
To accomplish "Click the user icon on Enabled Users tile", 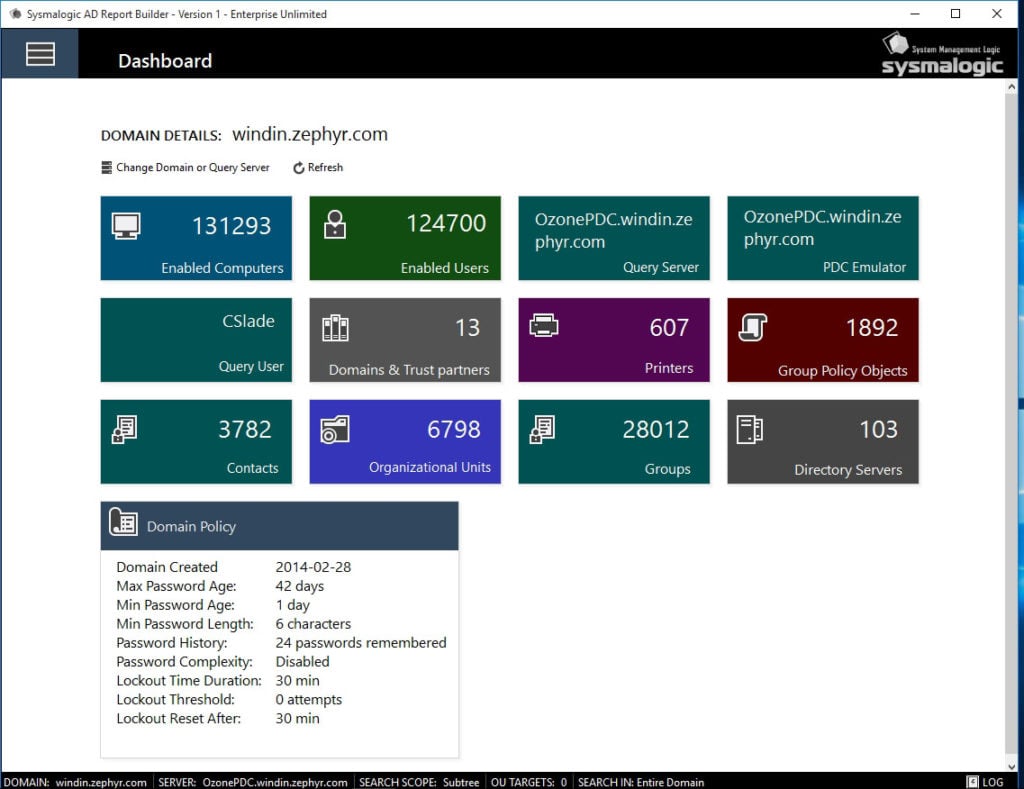I will point(335,224).
